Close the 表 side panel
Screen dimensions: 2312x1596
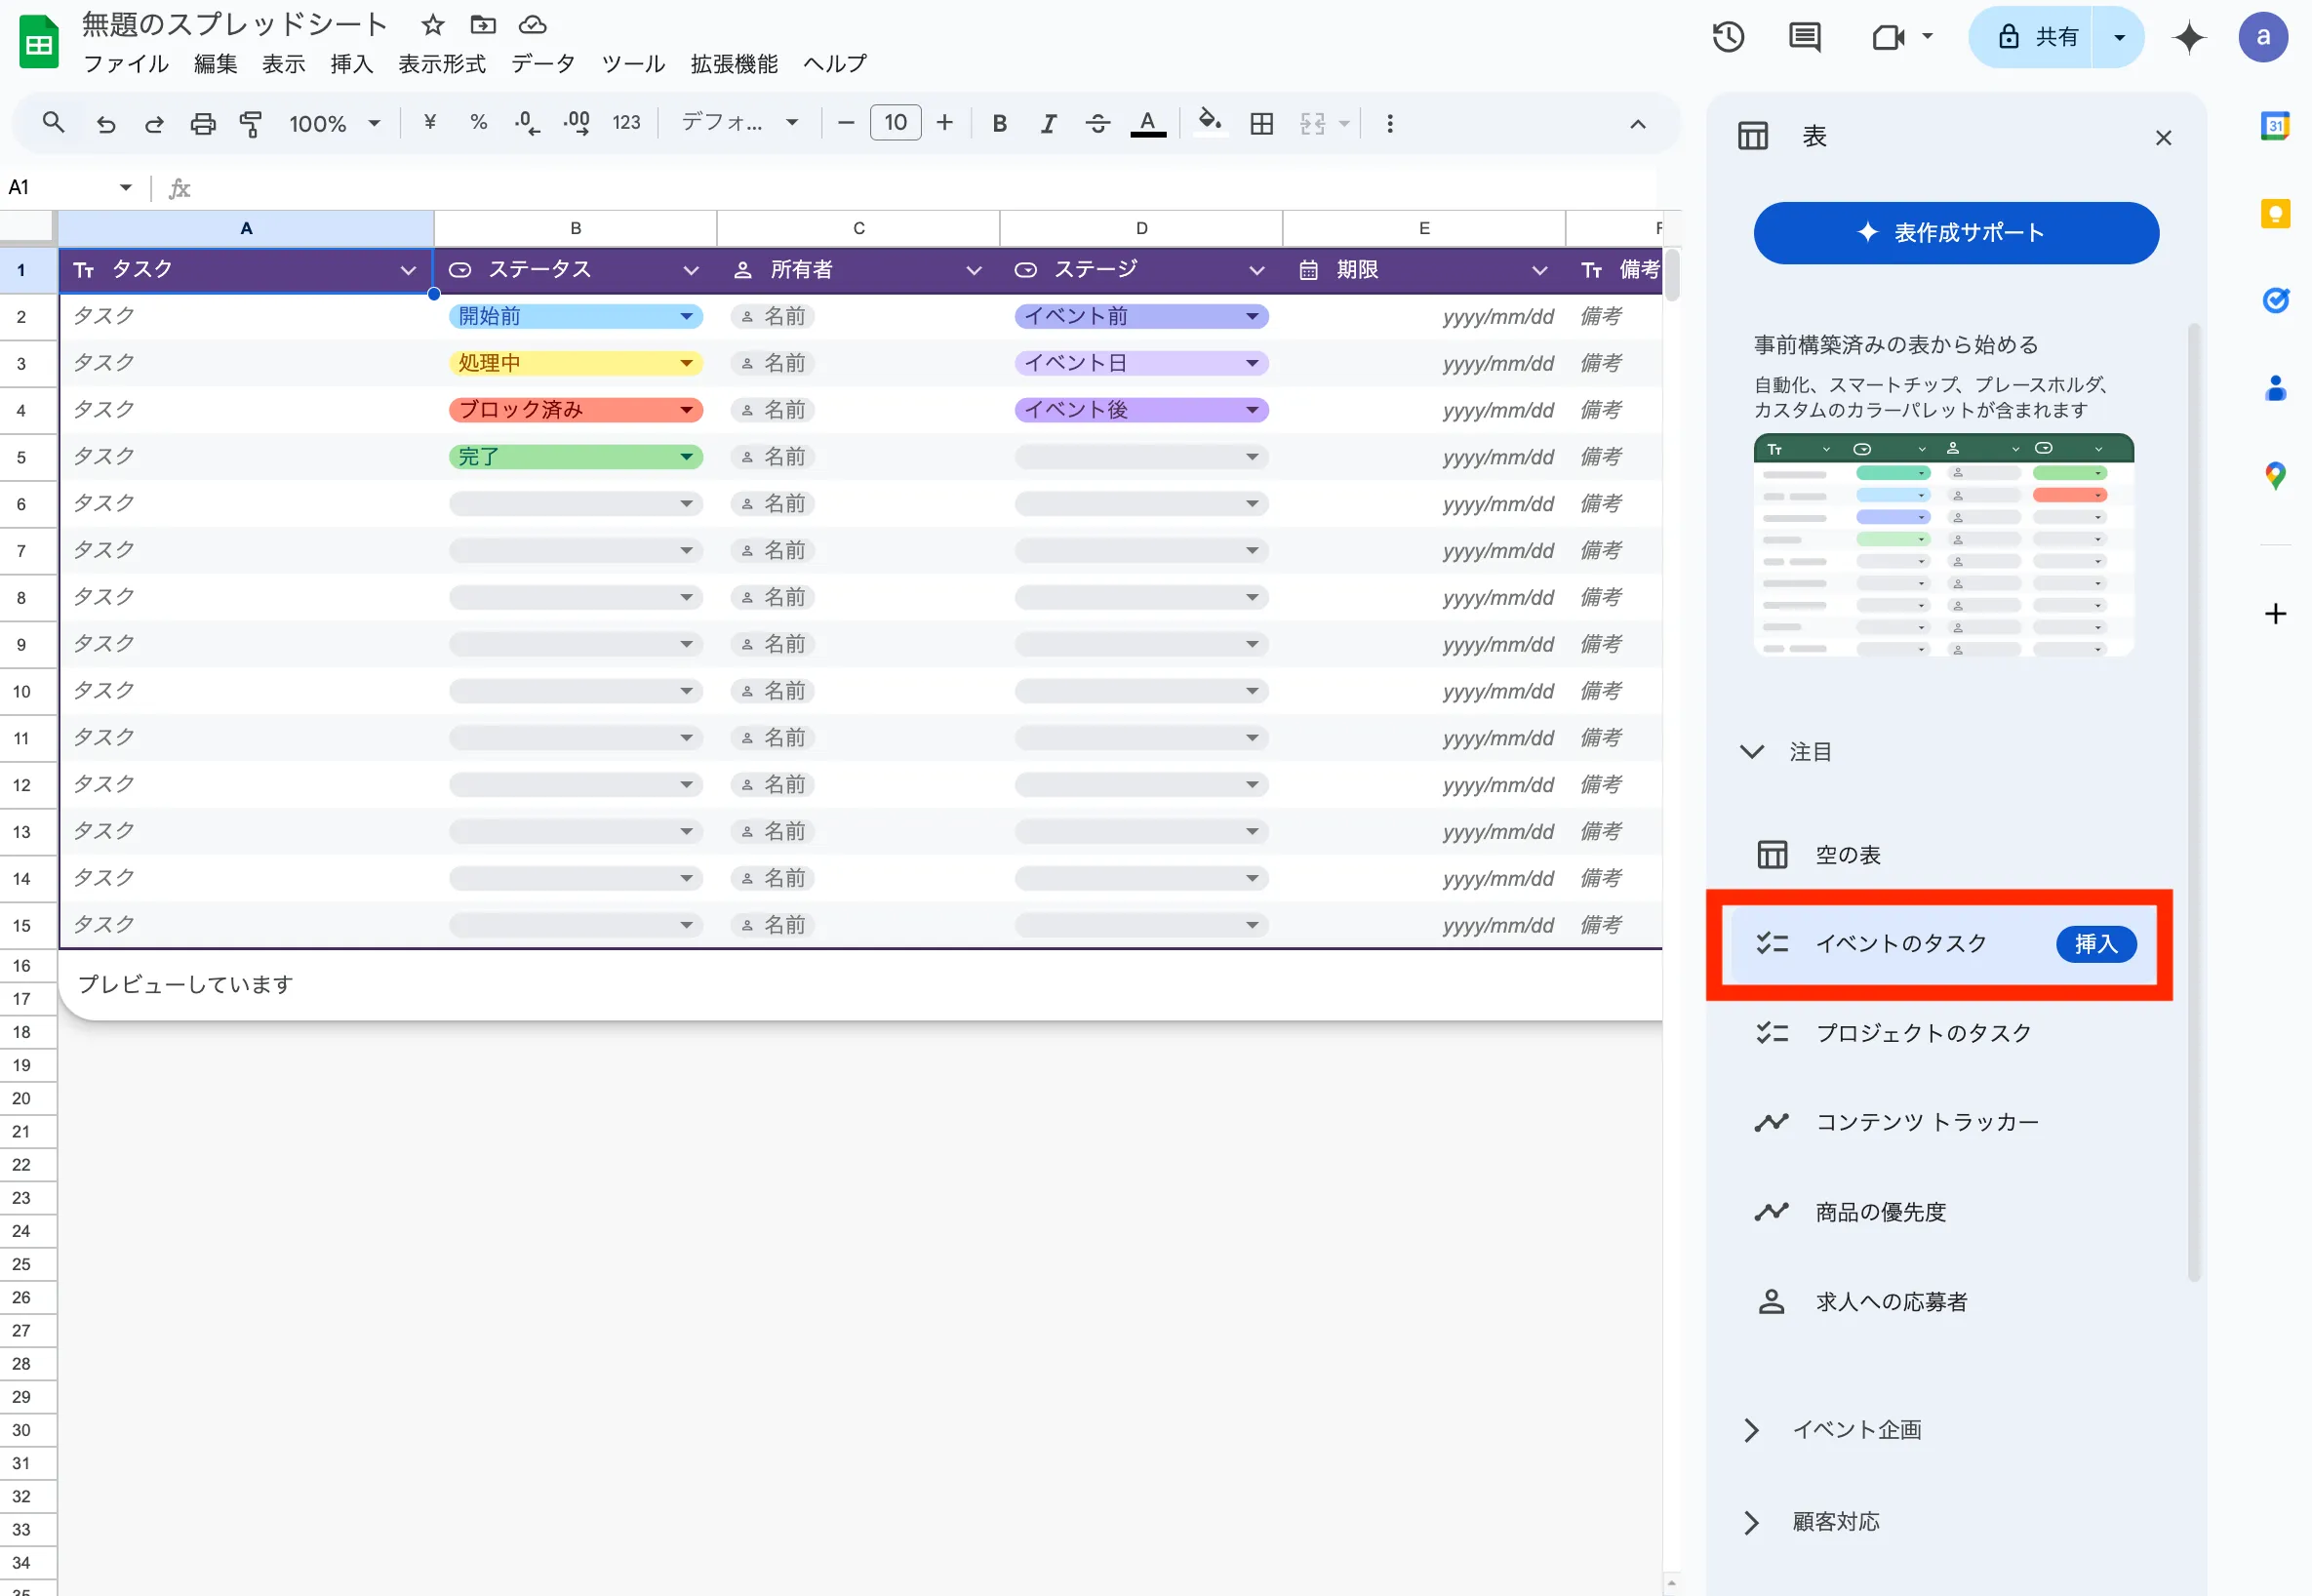click(x=2163, y=138)
